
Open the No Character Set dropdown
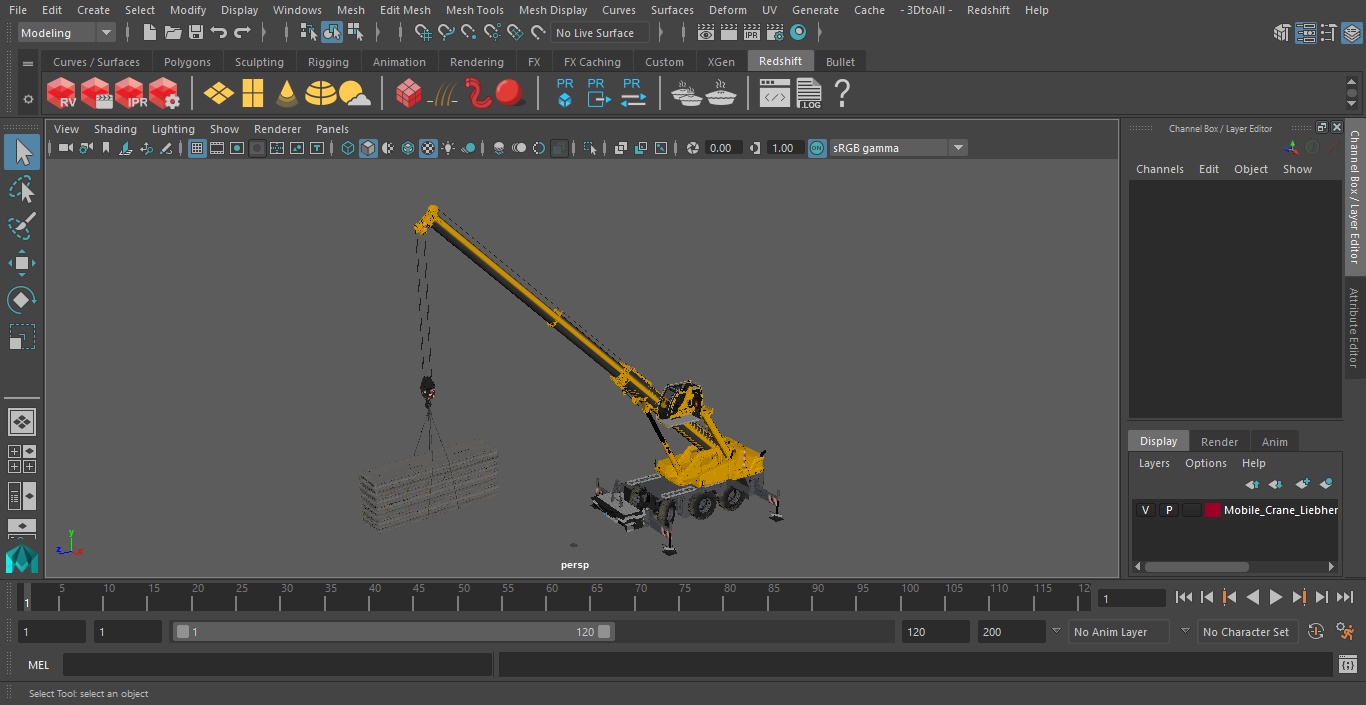click(x=1246, y=632)
